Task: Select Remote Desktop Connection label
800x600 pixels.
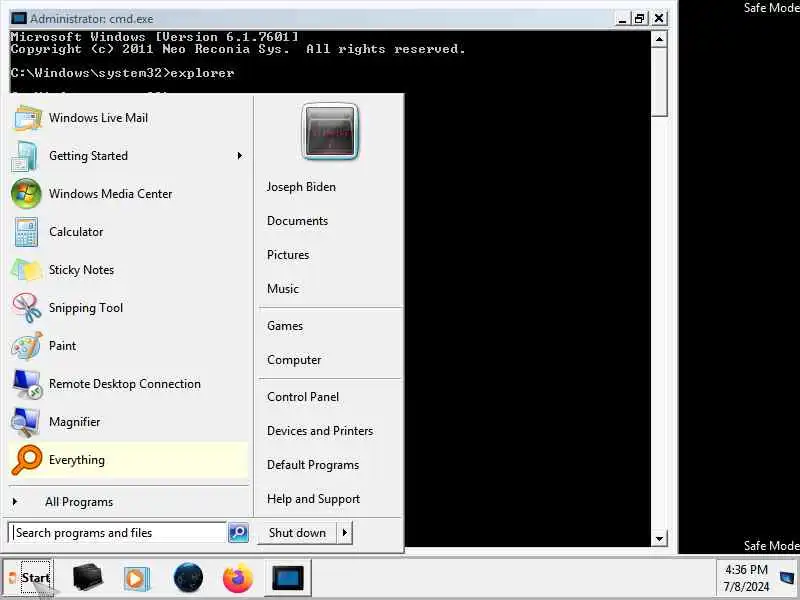Action: coord(124,384)
